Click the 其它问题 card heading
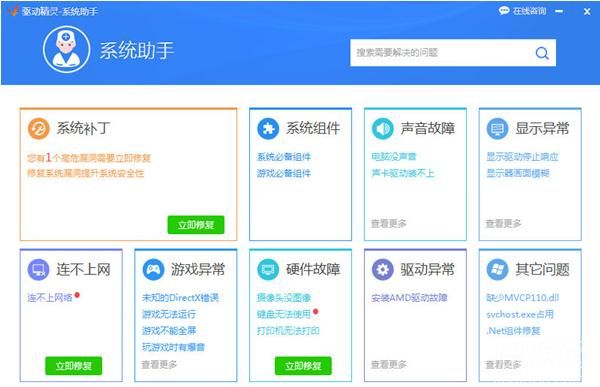The height and width of the screenshot is (387, 600). click(x=542, y=269)
